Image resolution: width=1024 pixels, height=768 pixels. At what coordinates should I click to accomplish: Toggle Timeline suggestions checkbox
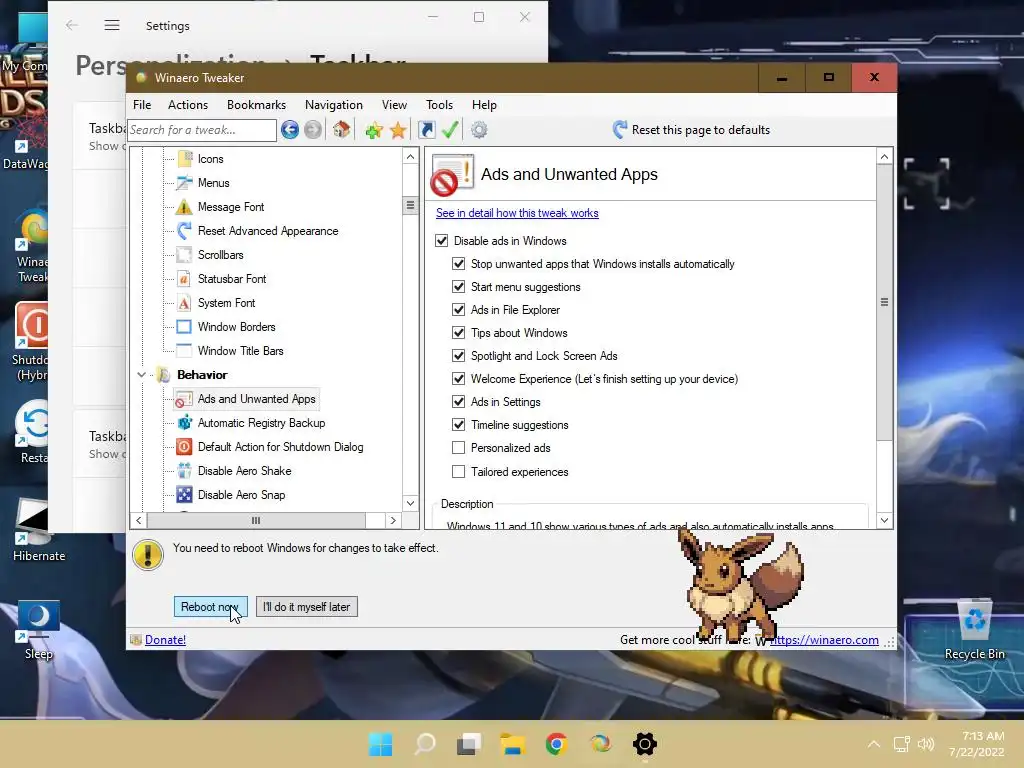(459, 424)
